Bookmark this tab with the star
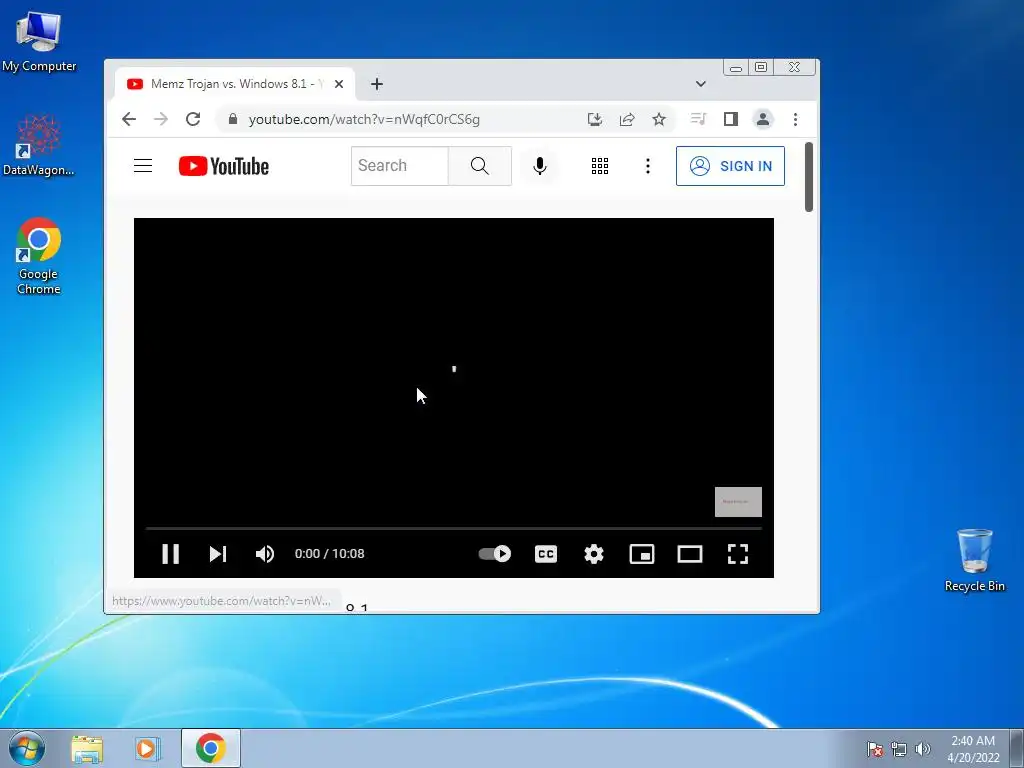This screenshot has width=1024, height=768. (x=659, y=119)
